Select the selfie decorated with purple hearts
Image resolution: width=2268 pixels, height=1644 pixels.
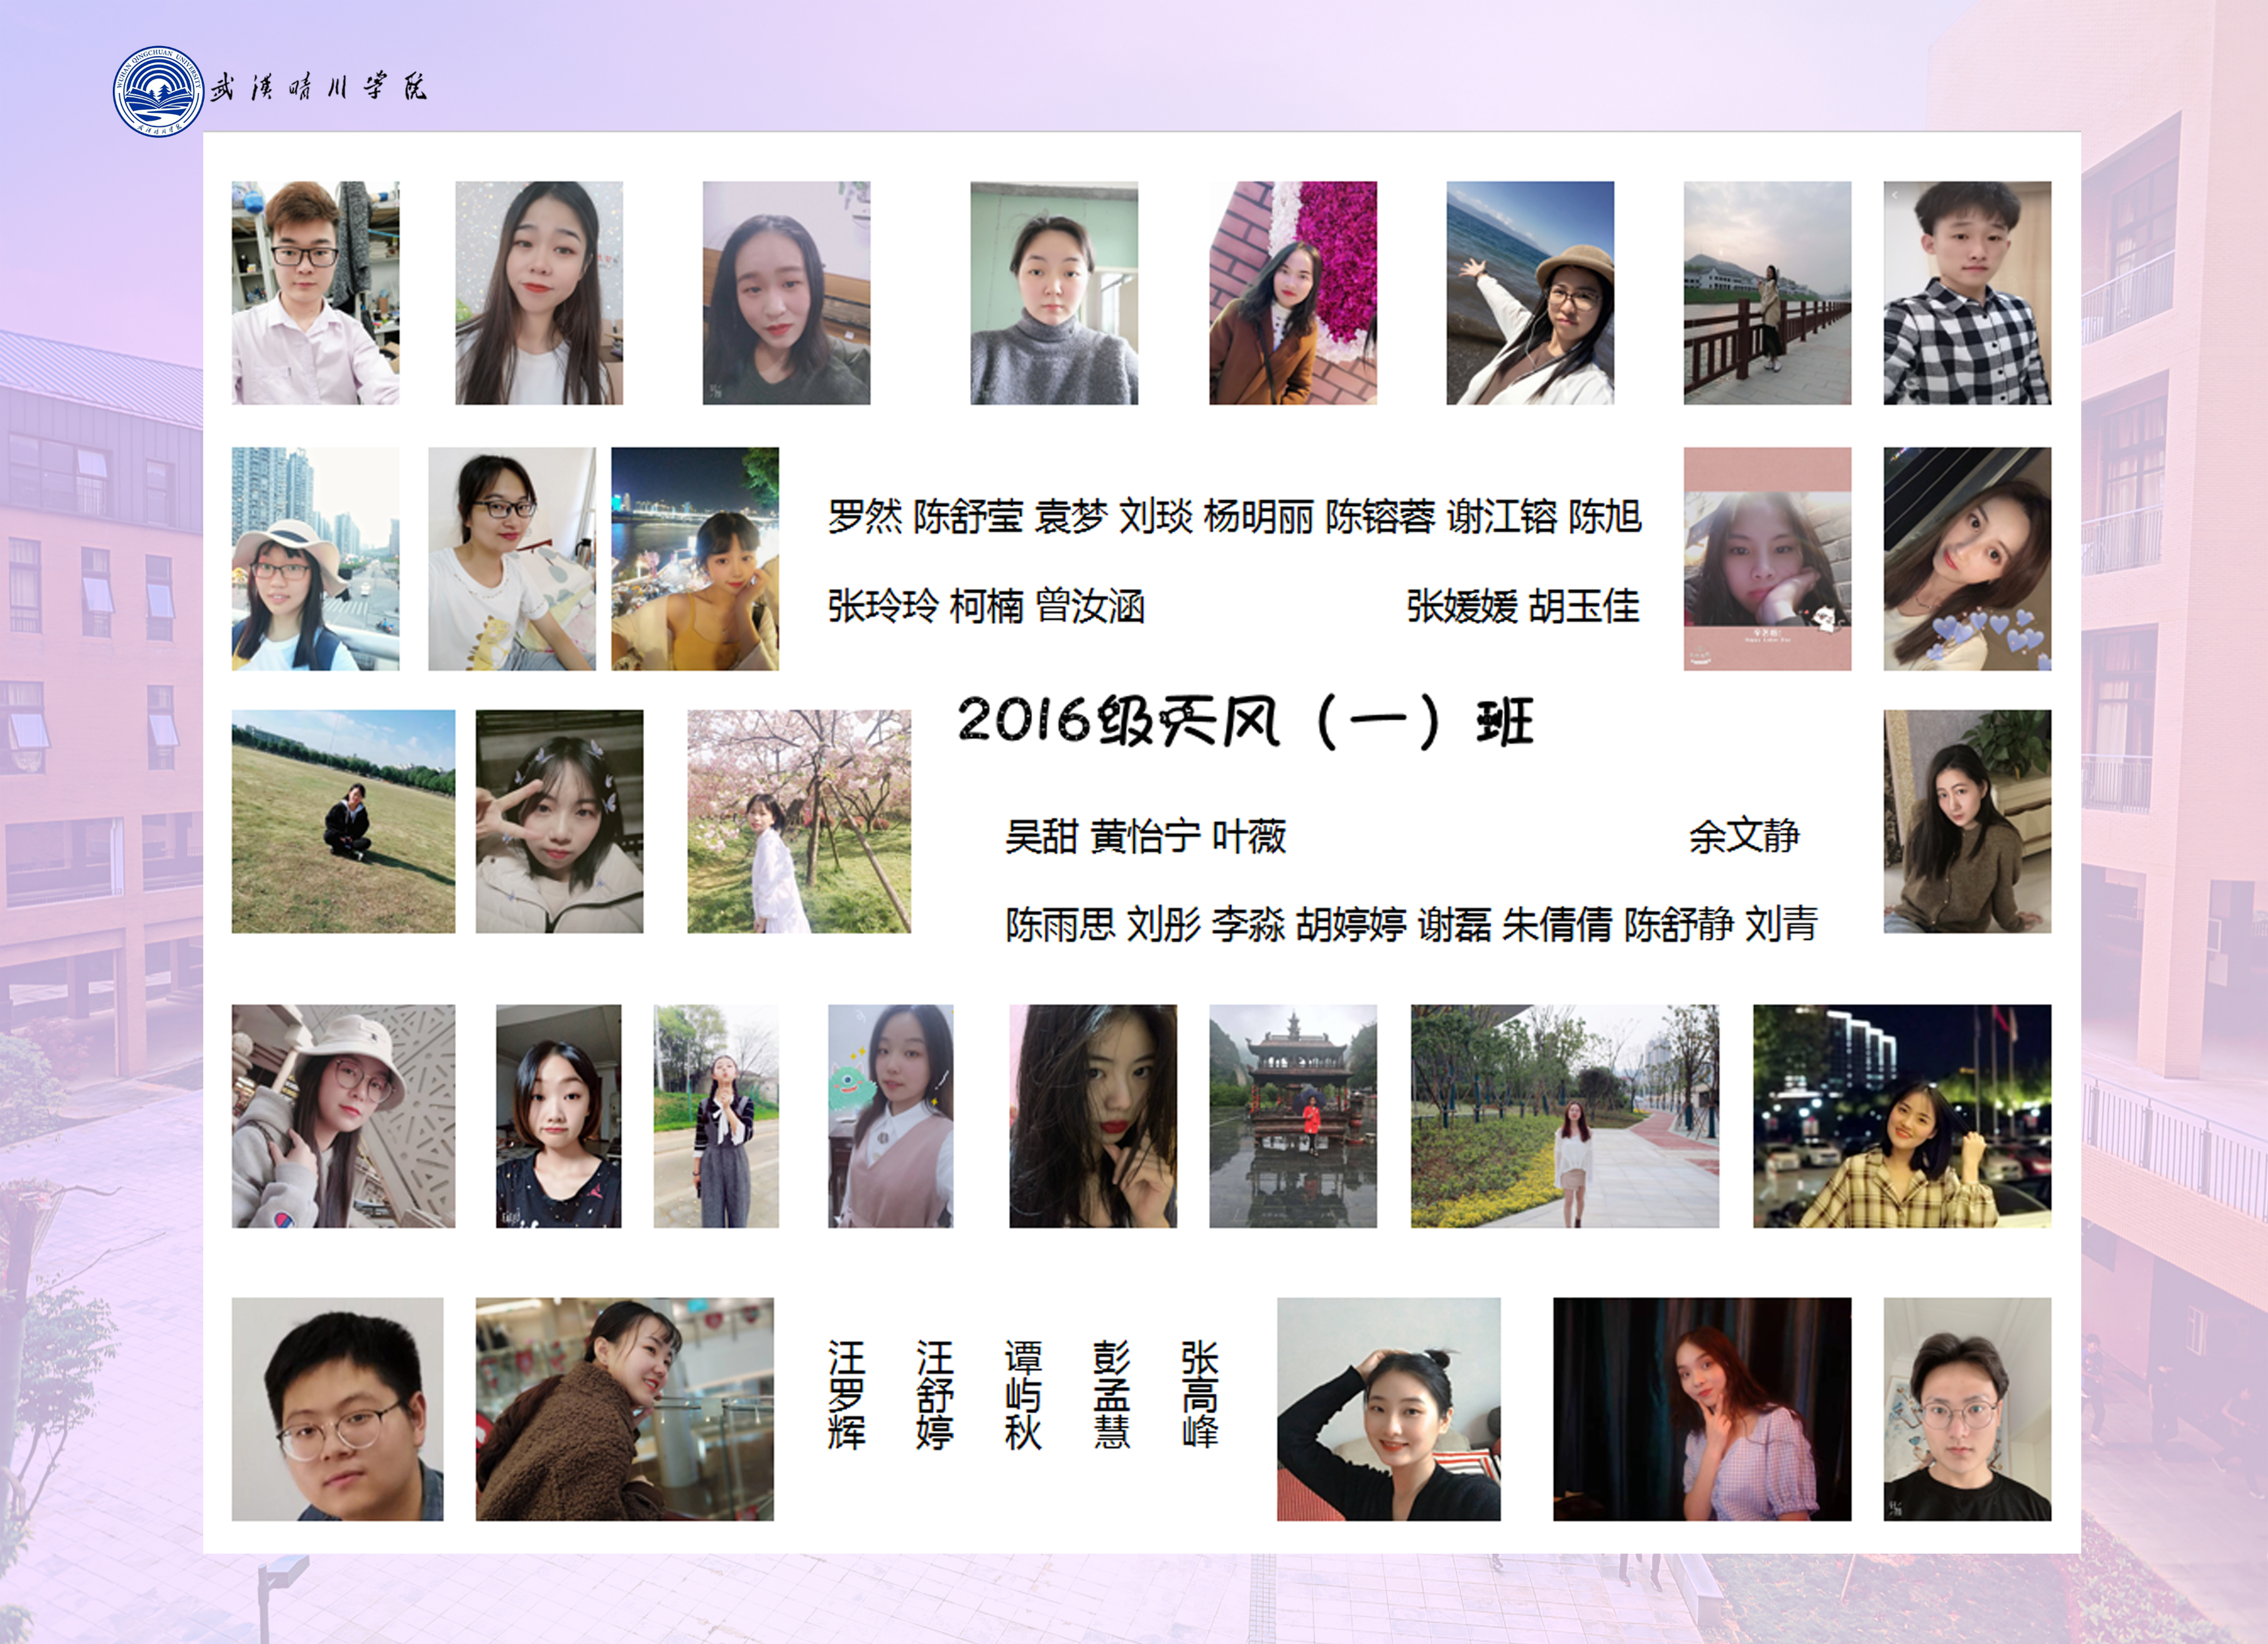[x=1966, y=558]
